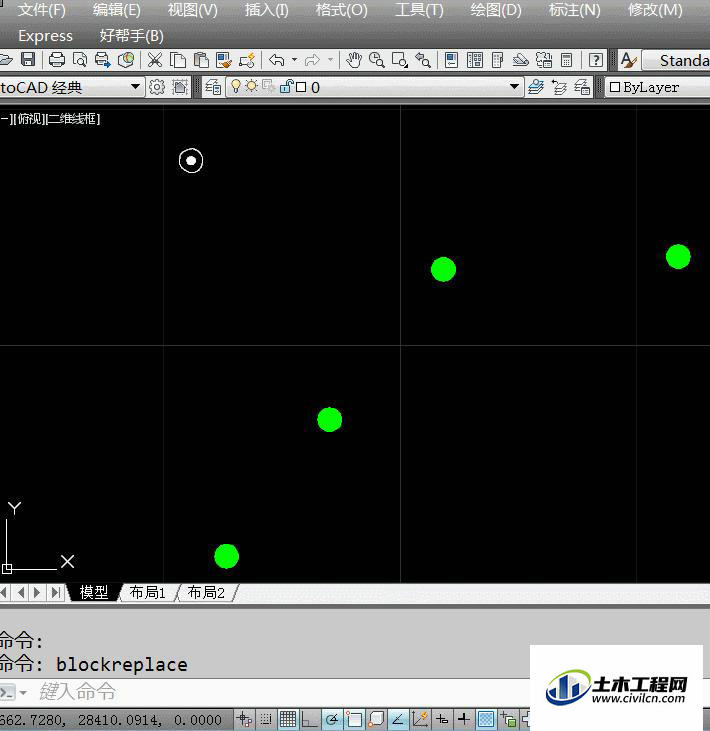Open the Sheet Set Manager icon
This screenshot has width=710, height=731.
pos(521,60)
